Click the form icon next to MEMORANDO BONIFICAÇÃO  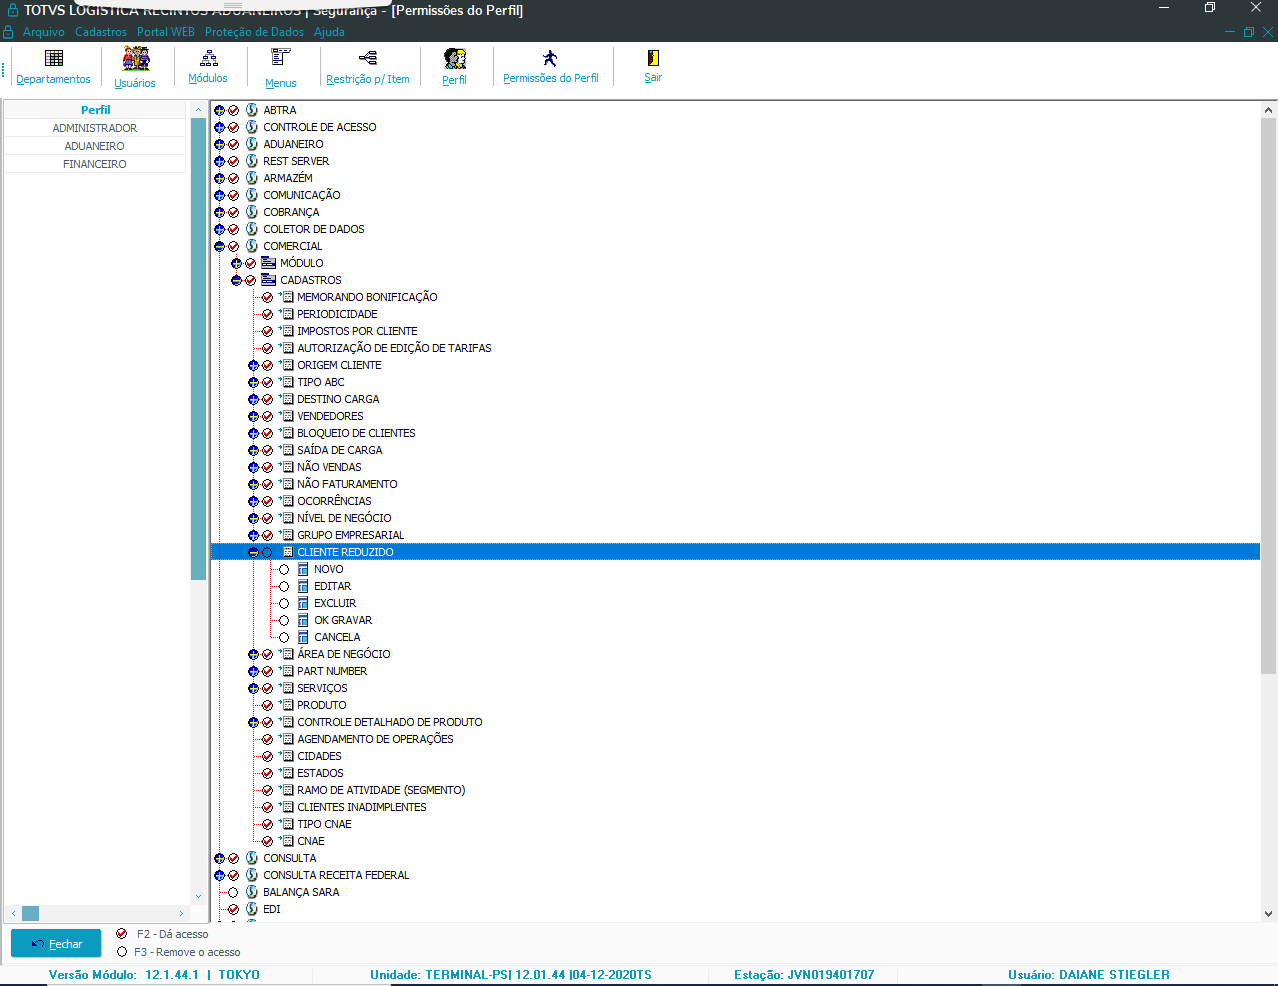pos(286,297)
